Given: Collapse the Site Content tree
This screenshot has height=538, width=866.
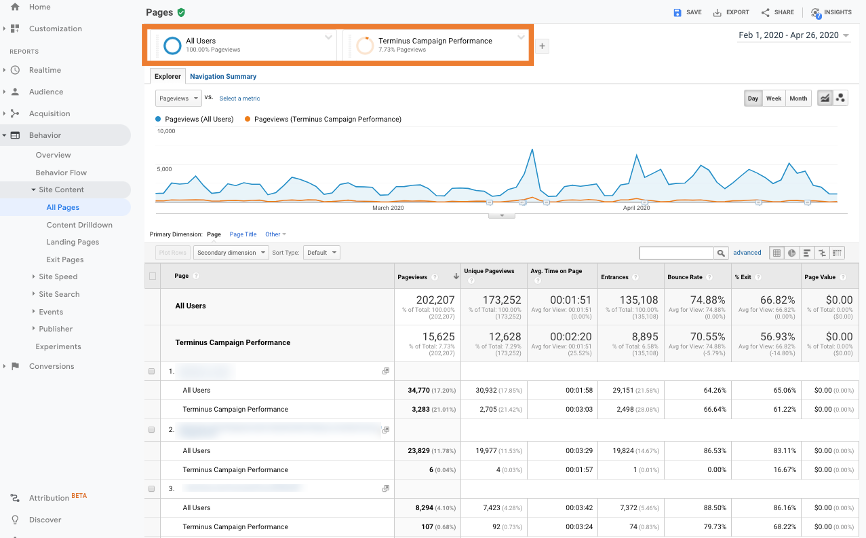Looking at the screenshot, I should coord(33,189).
